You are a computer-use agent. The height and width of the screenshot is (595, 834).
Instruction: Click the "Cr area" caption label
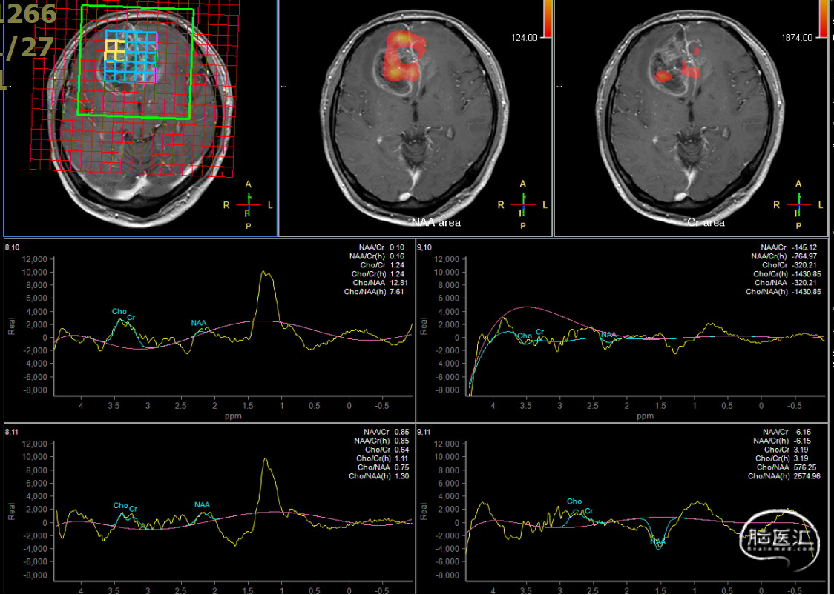(706, 223)
